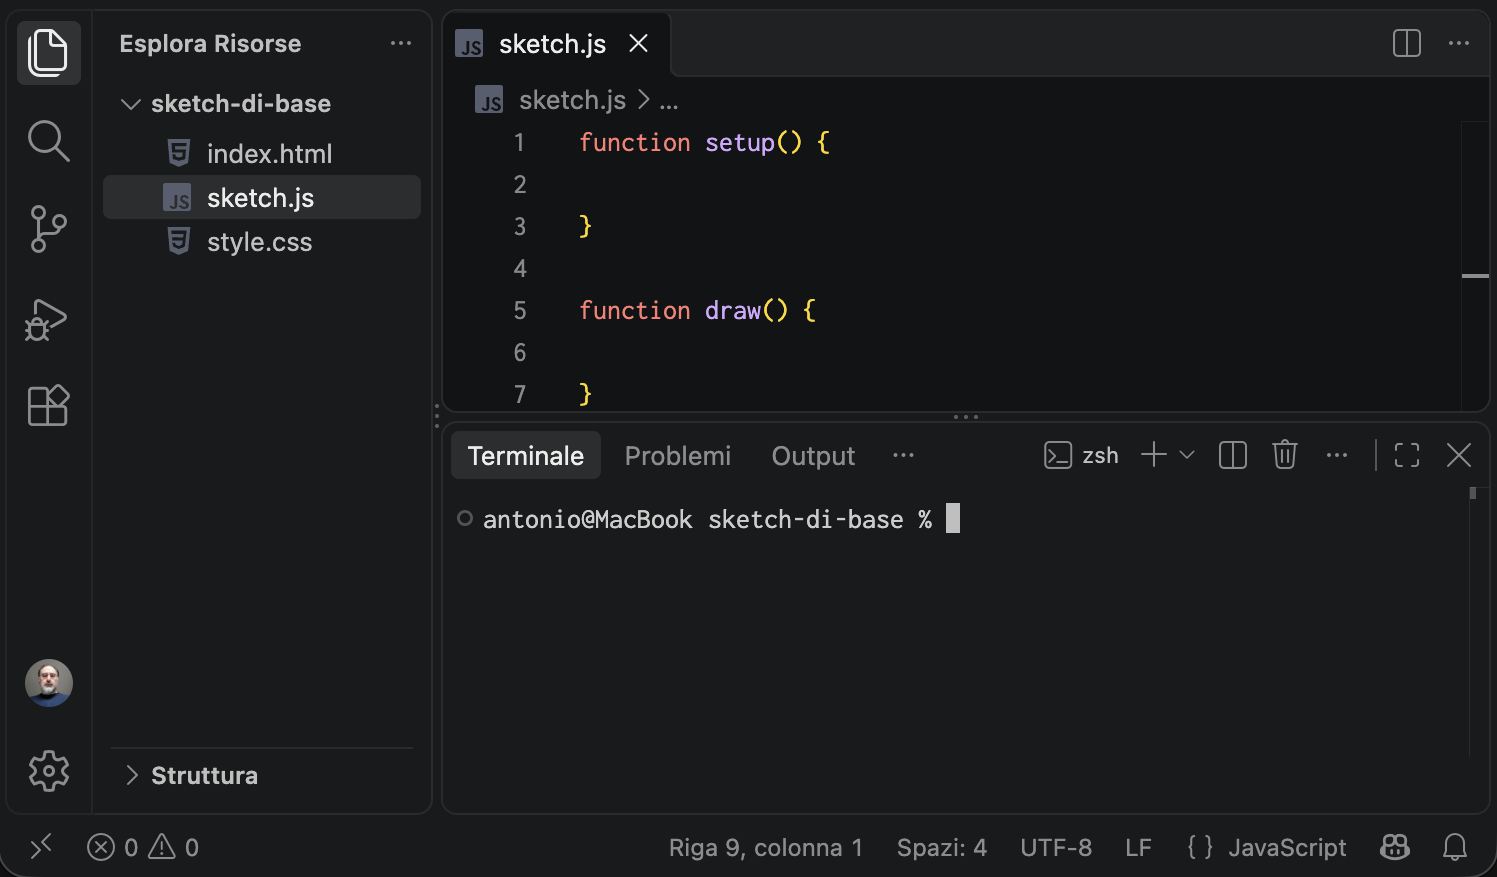Image resolution: width=1497 pixels, height=877 pixels.
Task: Open editor more actions menu
Action: click(1459, 43)
